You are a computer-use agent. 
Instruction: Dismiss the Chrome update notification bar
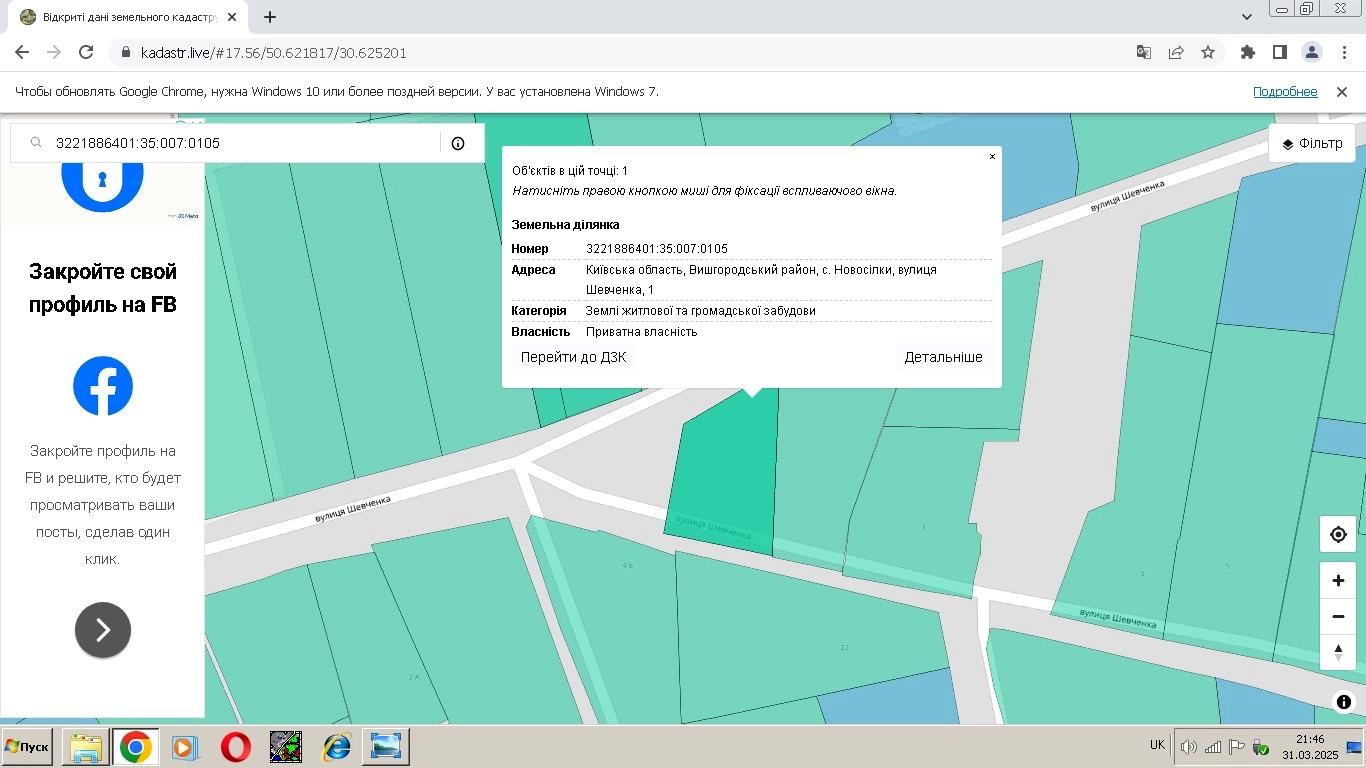[x=1342, y=92]
